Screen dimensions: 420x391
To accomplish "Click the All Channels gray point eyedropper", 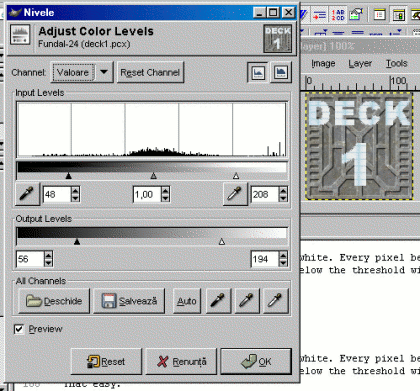I will [x=247, y=301].
